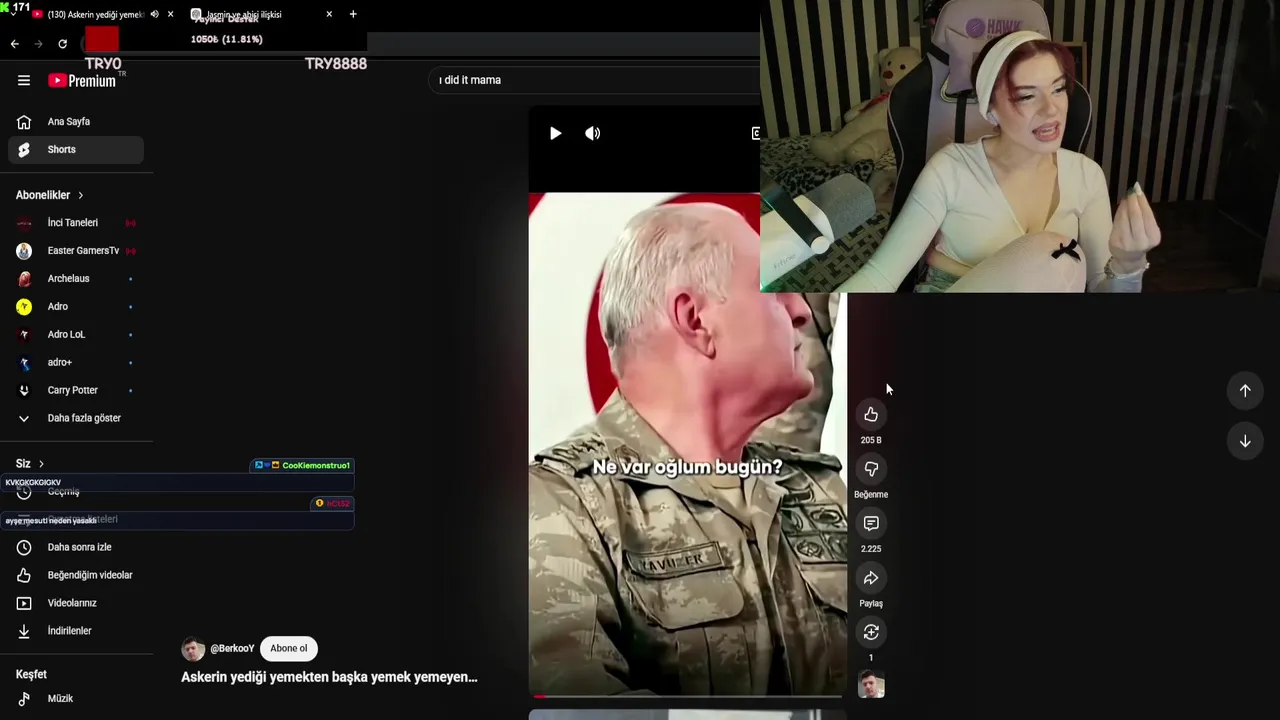Select Shorts in the sidebar
This screenshot has width=1280, height=720.
[76, 150]
